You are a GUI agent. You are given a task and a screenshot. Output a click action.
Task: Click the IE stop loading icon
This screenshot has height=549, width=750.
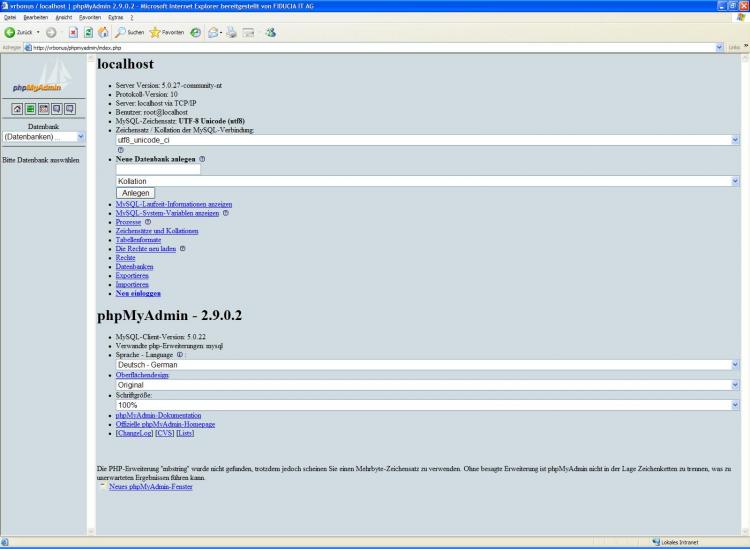[x=73, y=31]
